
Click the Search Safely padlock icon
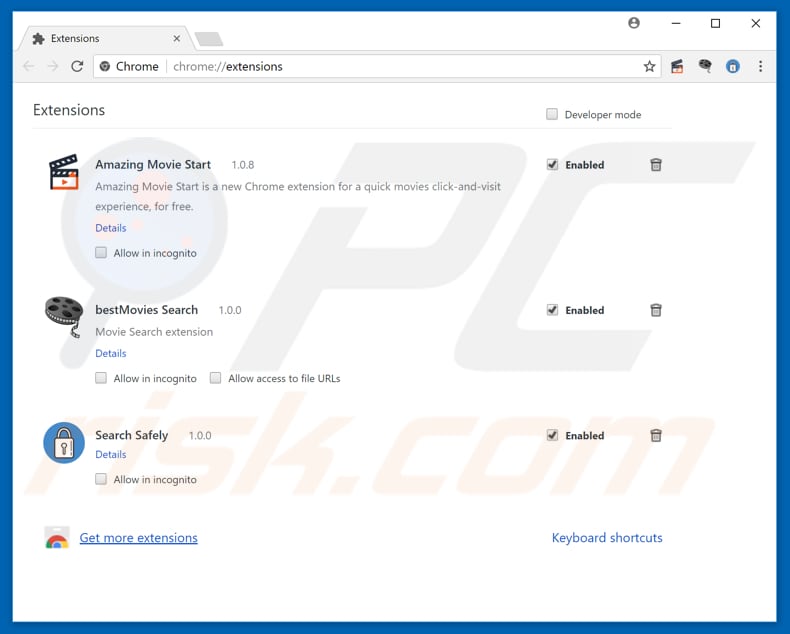[x=64, y=442]
